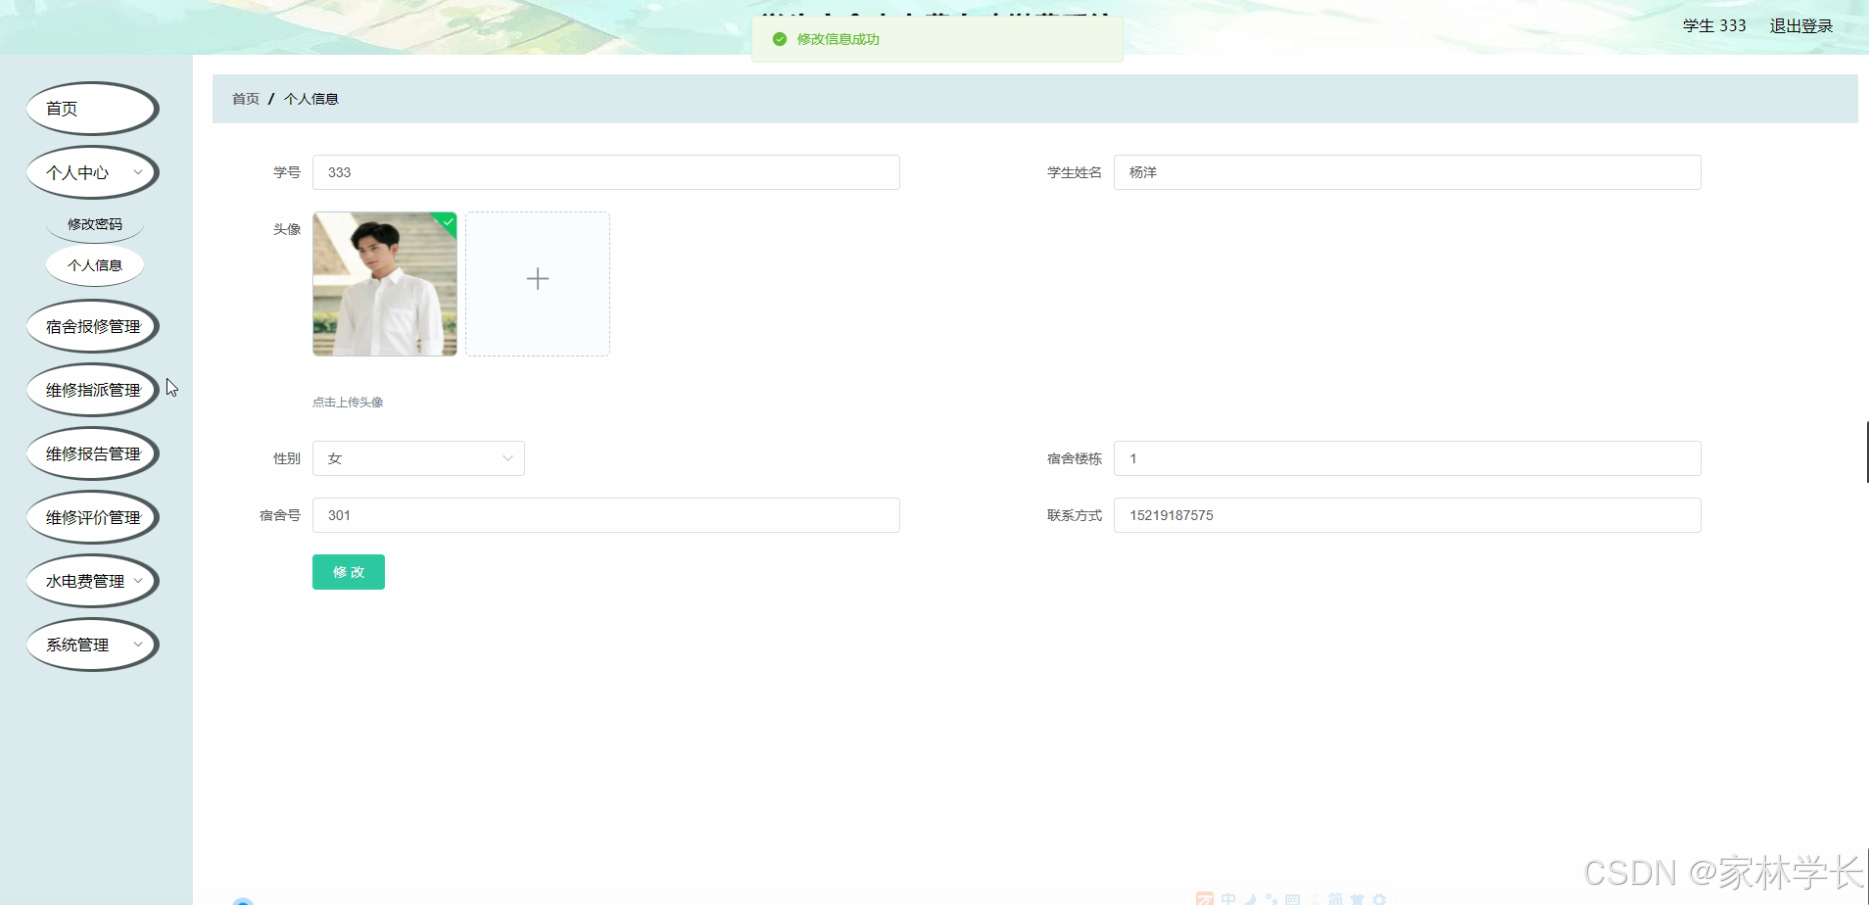Click the green checkmark on the avatar thumbnail
The height and width of the screenshot is (905, 1869).
[x=446, y=222]
